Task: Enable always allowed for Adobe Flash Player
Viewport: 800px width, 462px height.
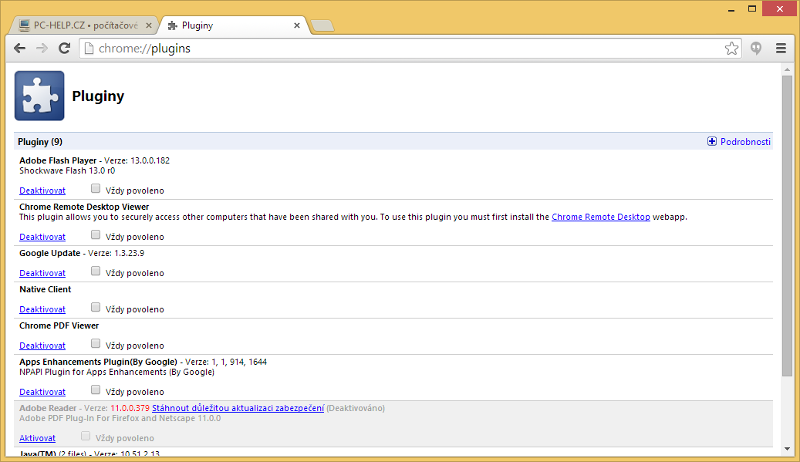Action: [96, 188]
